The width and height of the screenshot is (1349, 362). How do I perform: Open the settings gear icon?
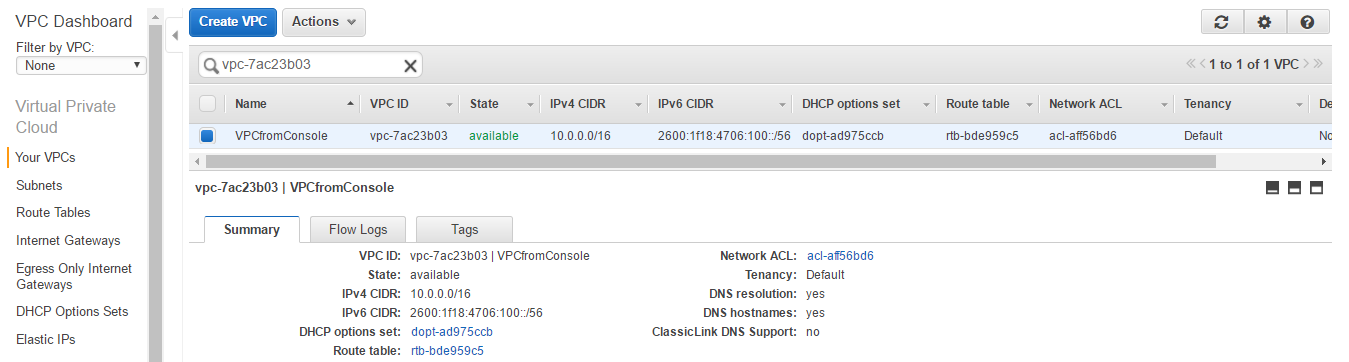pyautogui.click(x=1264, y=22)
